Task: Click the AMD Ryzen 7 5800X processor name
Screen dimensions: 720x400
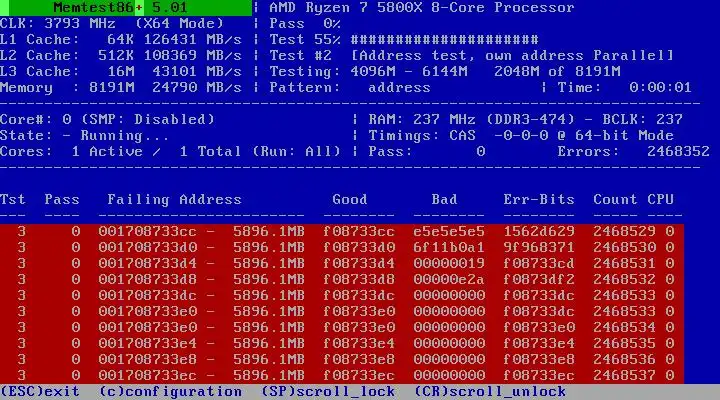Action: [x=422, y=8]
